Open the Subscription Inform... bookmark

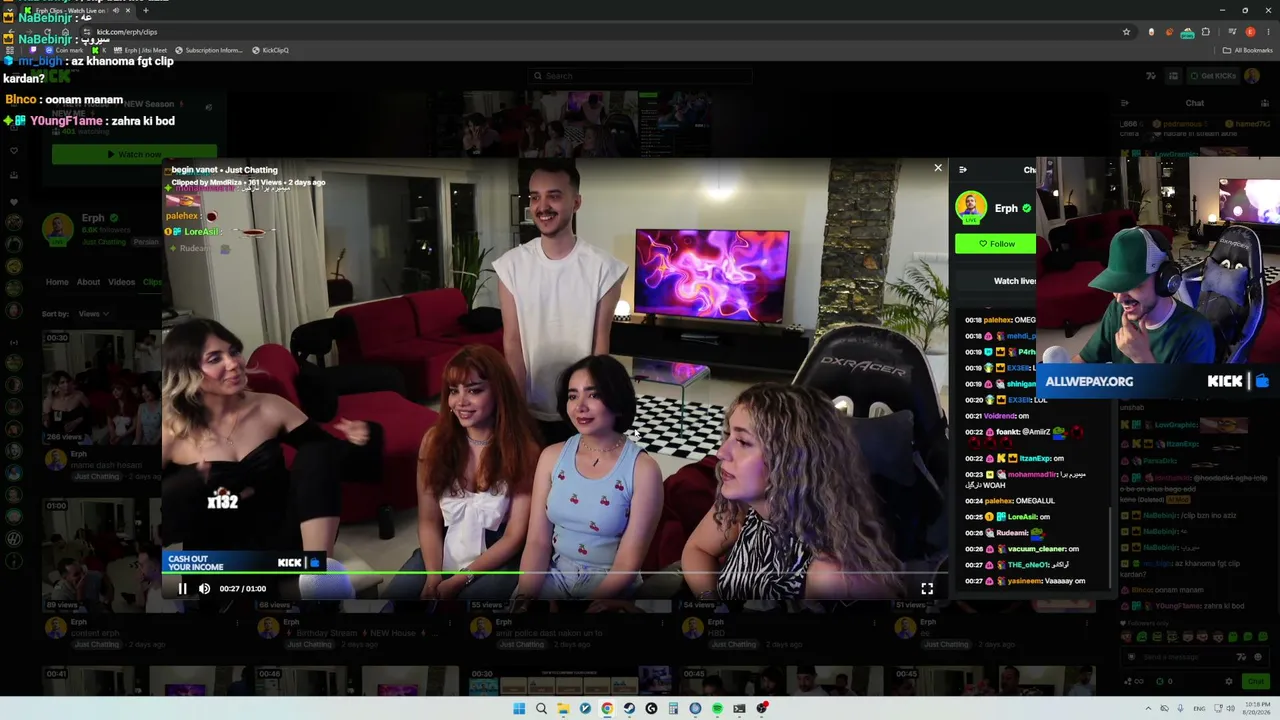(x=209, y=50)
